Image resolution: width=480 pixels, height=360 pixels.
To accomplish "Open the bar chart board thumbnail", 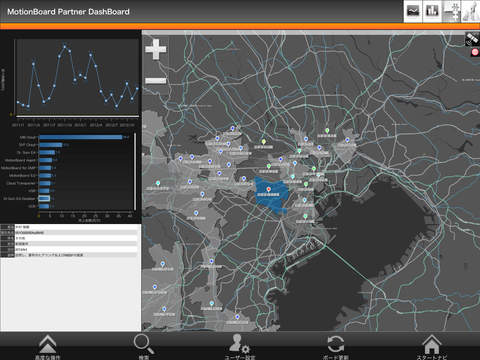I will tap(432, 11).
